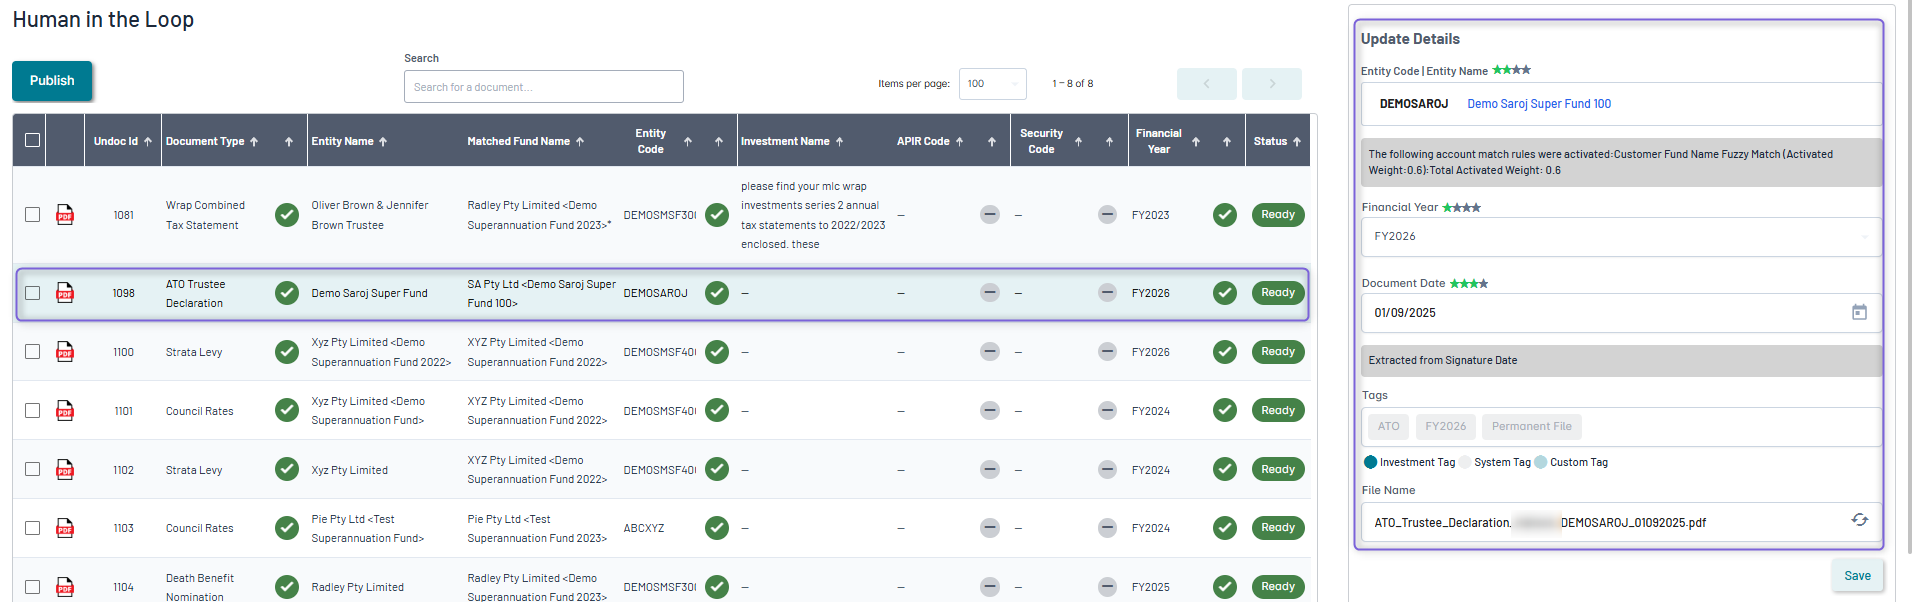
Task: Select the ATO Trustee Declaration cell
Action: (196, 294)
